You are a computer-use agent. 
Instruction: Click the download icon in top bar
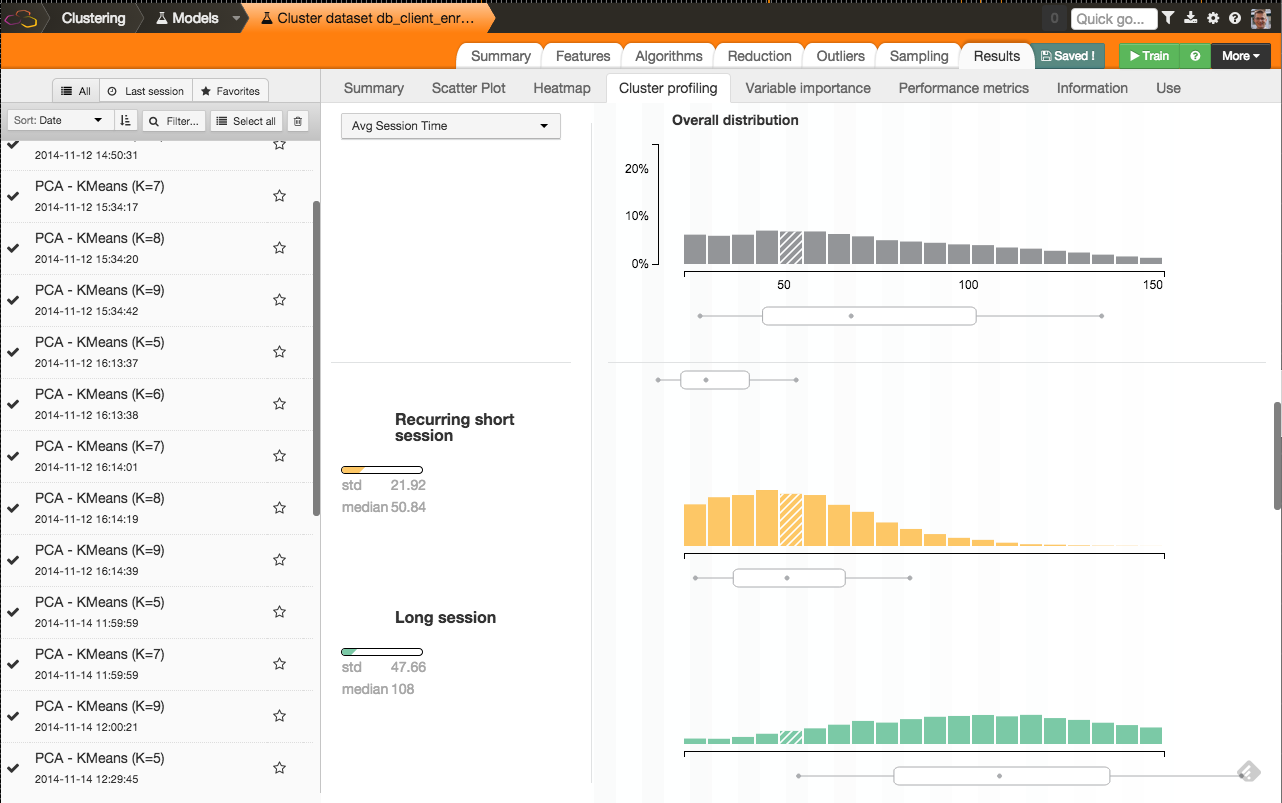pyautogui.click(x=1190, y=18)
